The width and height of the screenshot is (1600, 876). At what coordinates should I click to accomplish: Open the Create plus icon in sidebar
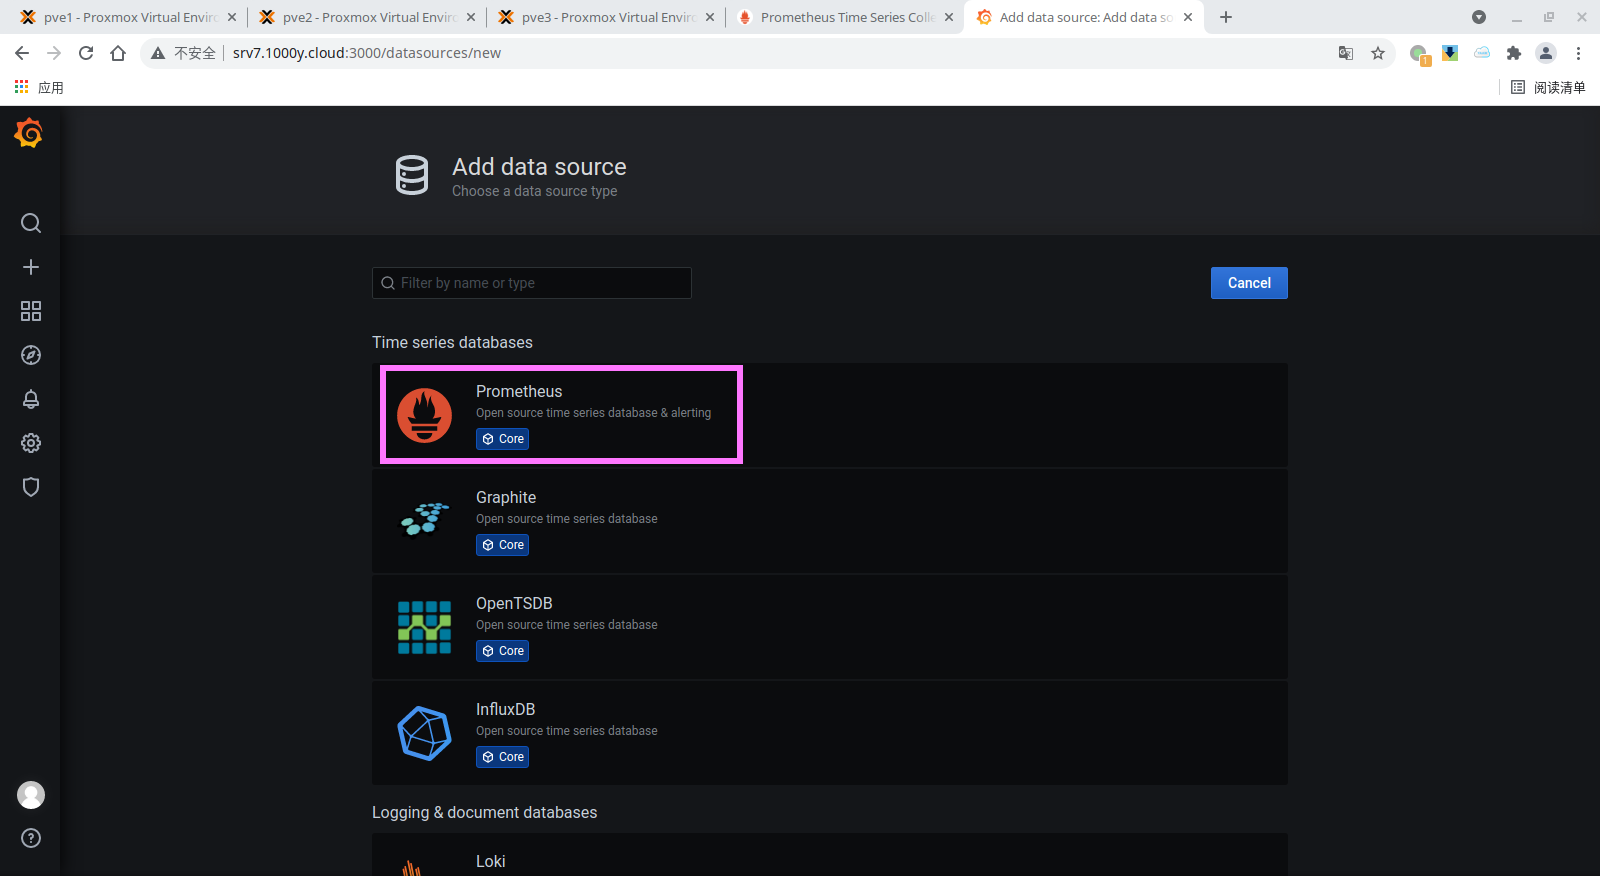point(31,267)
